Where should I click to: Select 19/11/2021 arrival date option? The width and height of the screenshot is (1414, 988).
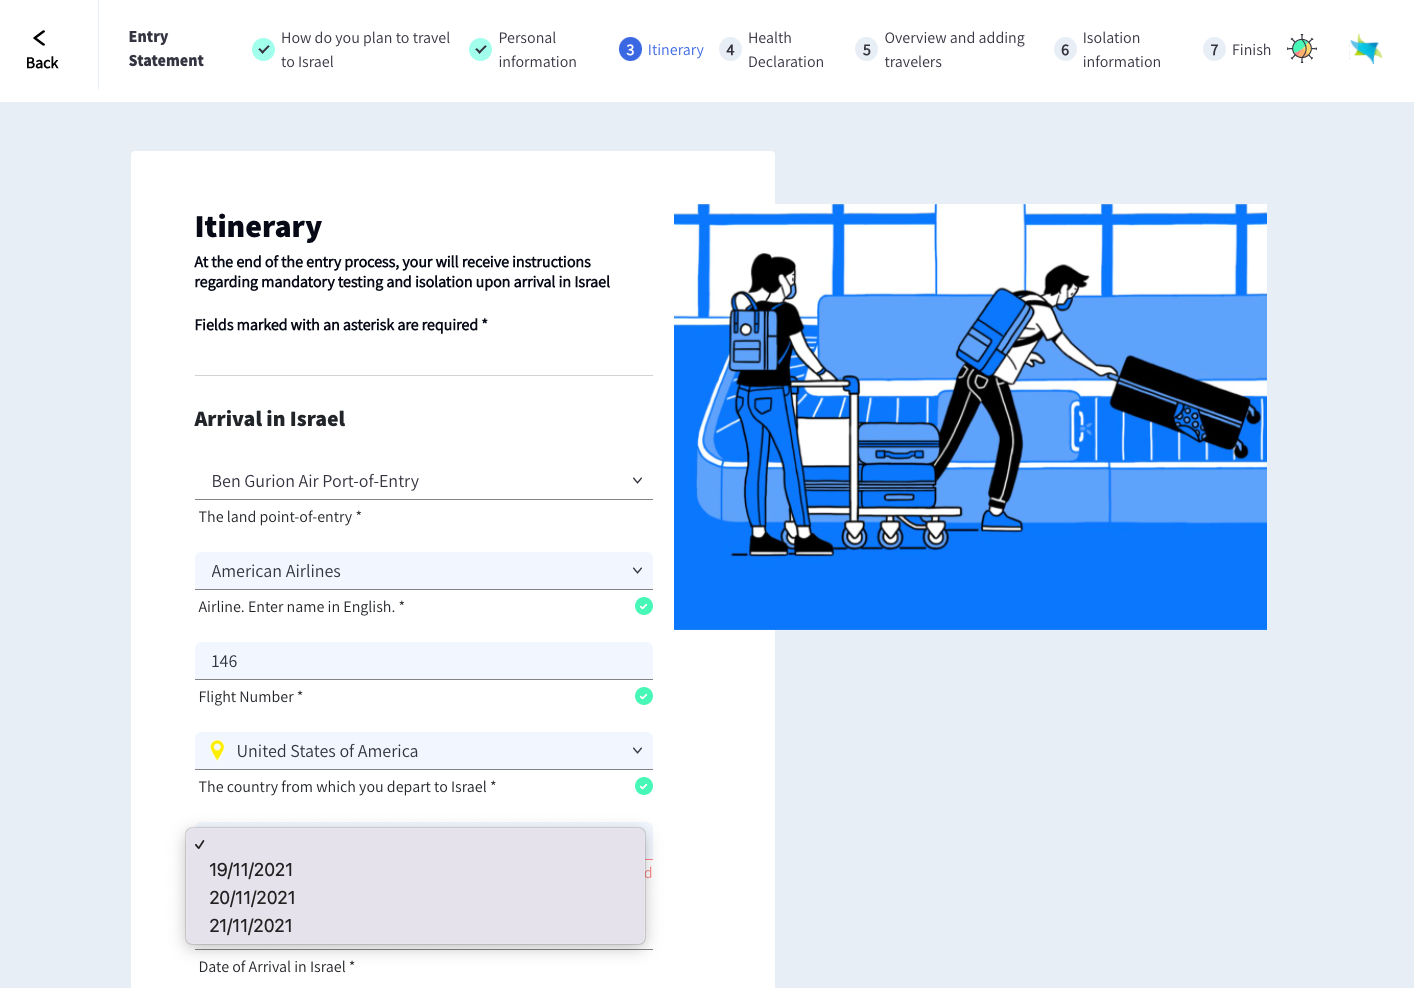251,870
